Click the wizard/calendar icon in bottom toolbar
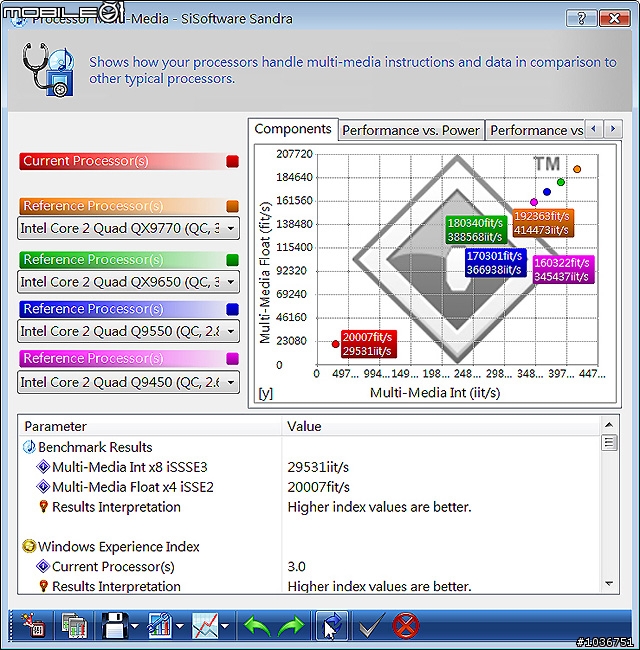640x650 pixels. (x=34, y=625)
